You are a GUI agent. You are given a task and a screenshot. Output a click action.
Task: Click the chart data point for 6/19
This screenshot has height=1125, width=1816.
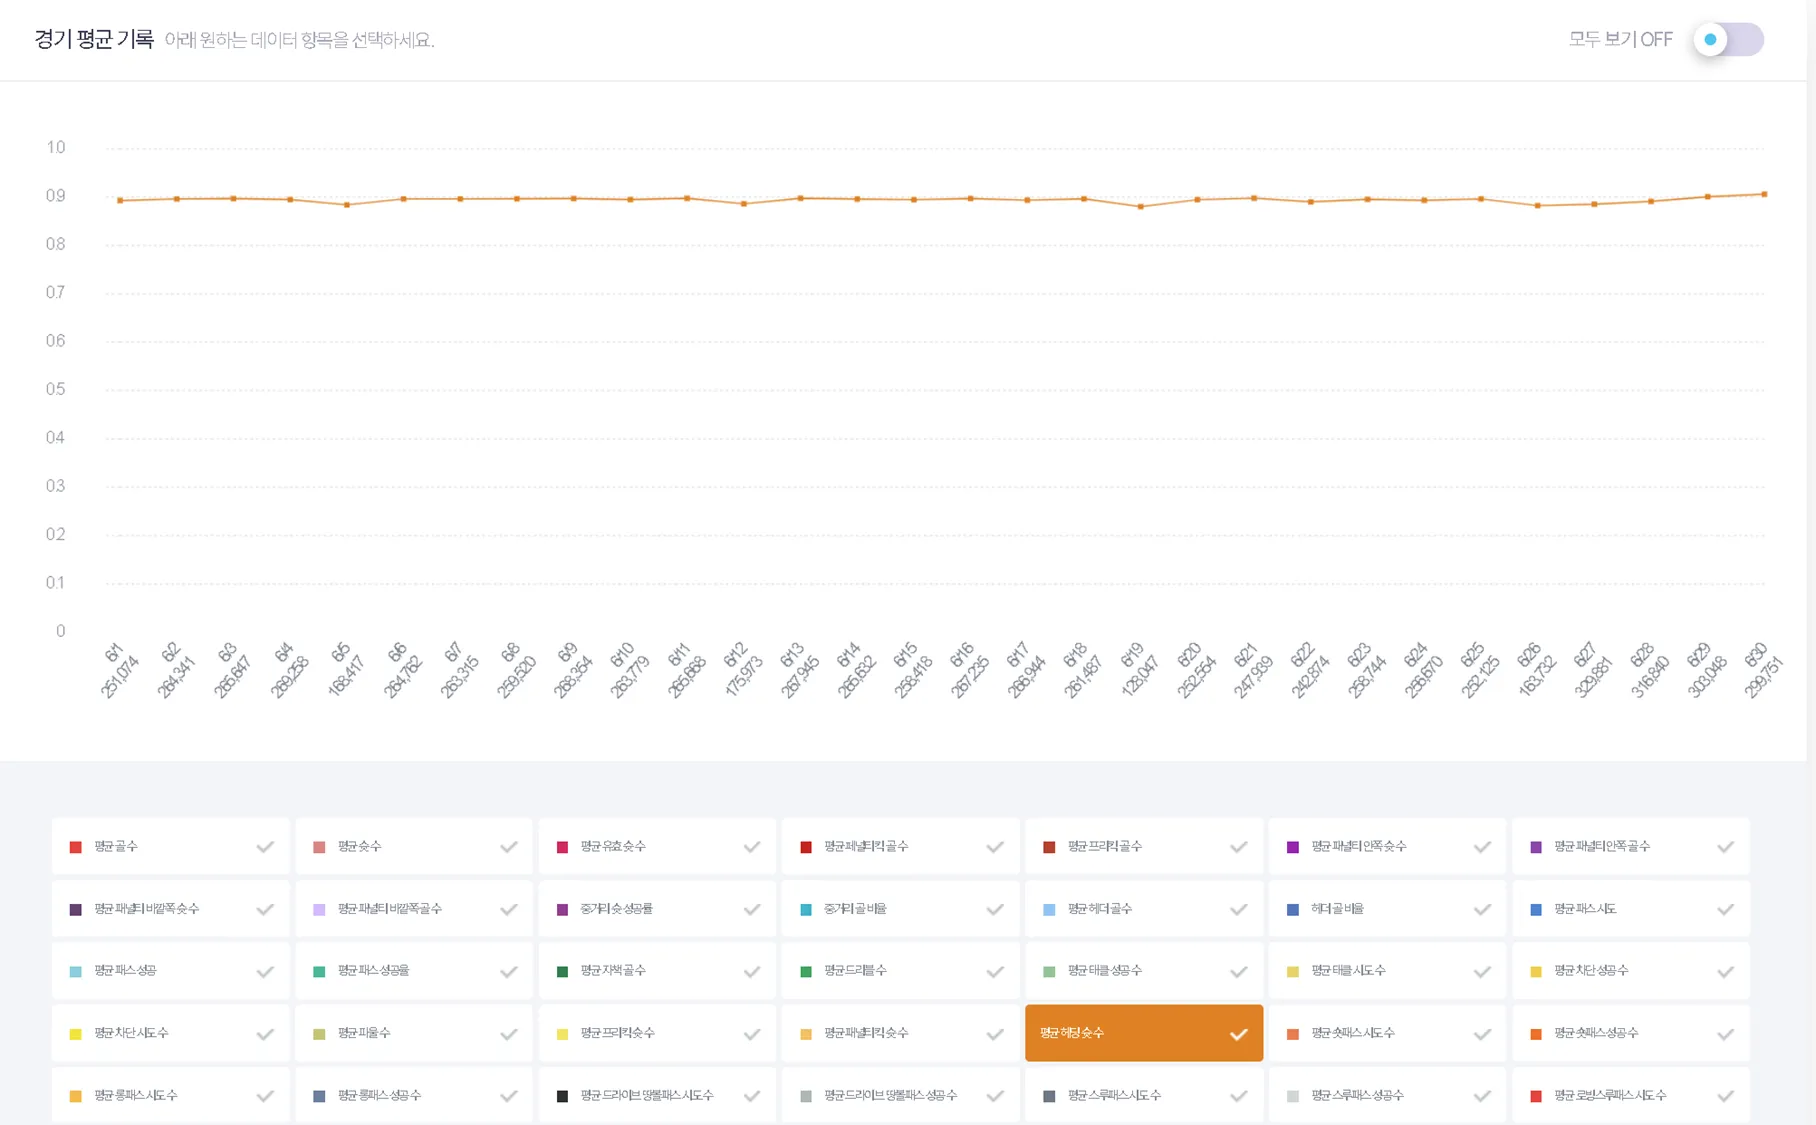point(1141,207)
